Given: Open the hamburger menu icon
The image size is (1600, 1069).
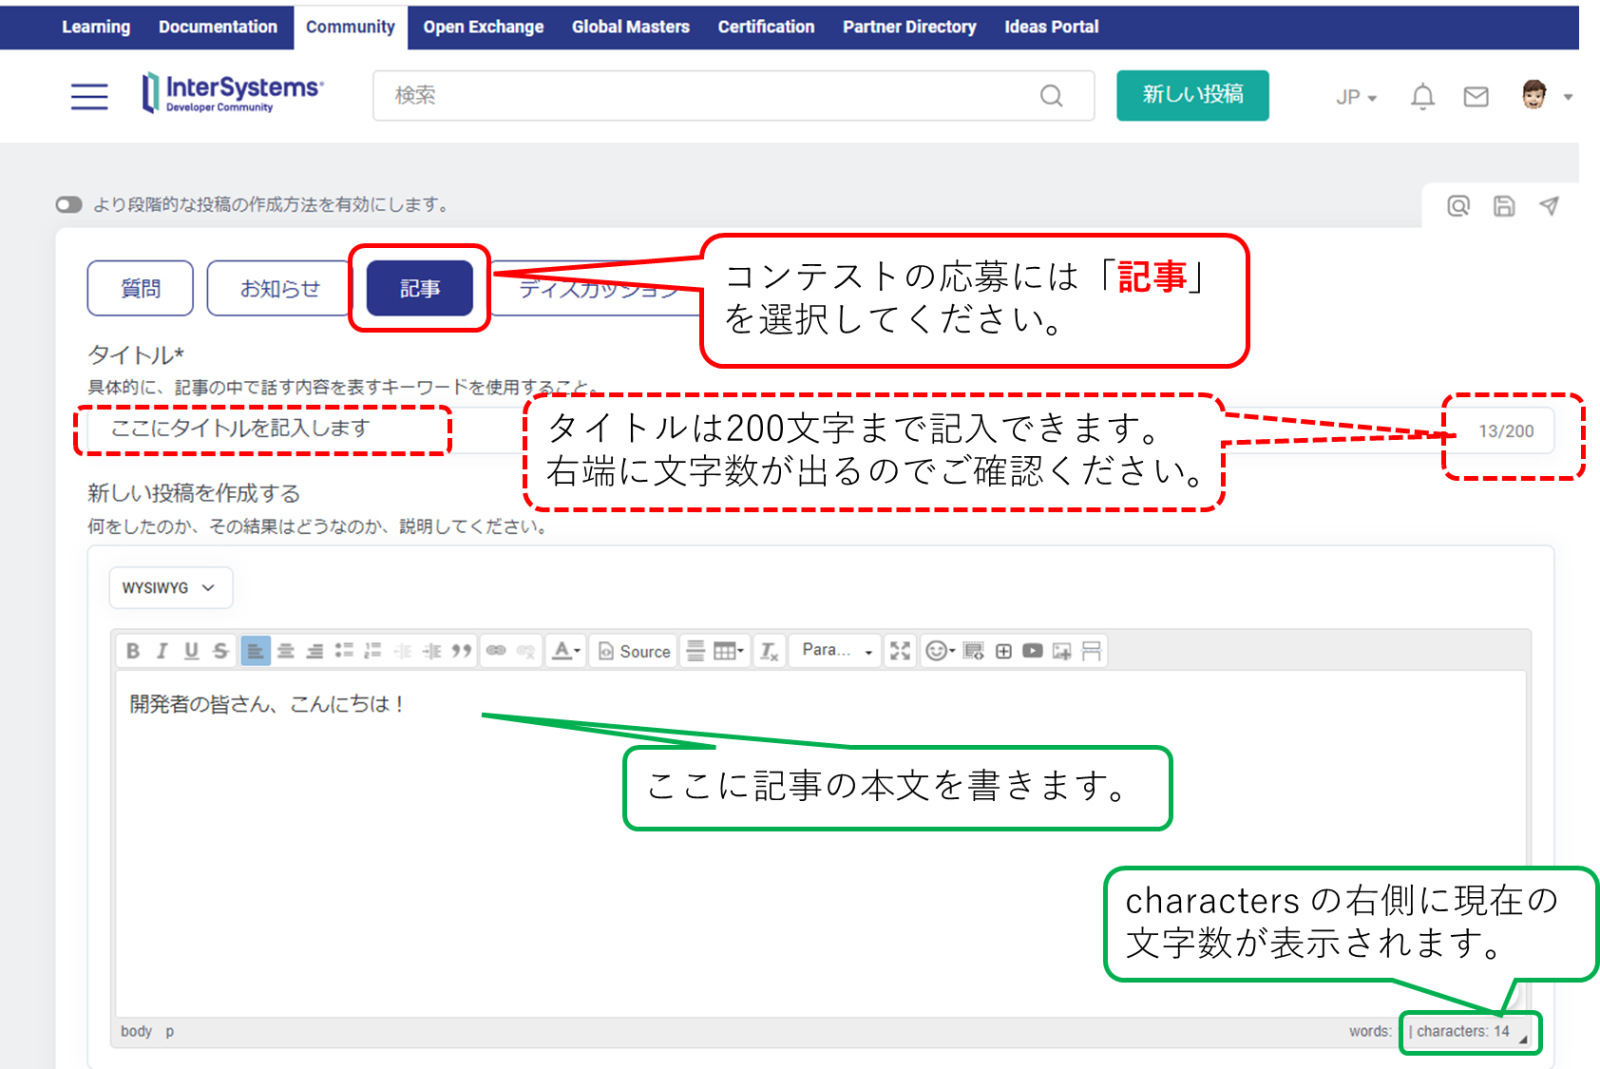Looking at the screenshot, I should (89, 97).
